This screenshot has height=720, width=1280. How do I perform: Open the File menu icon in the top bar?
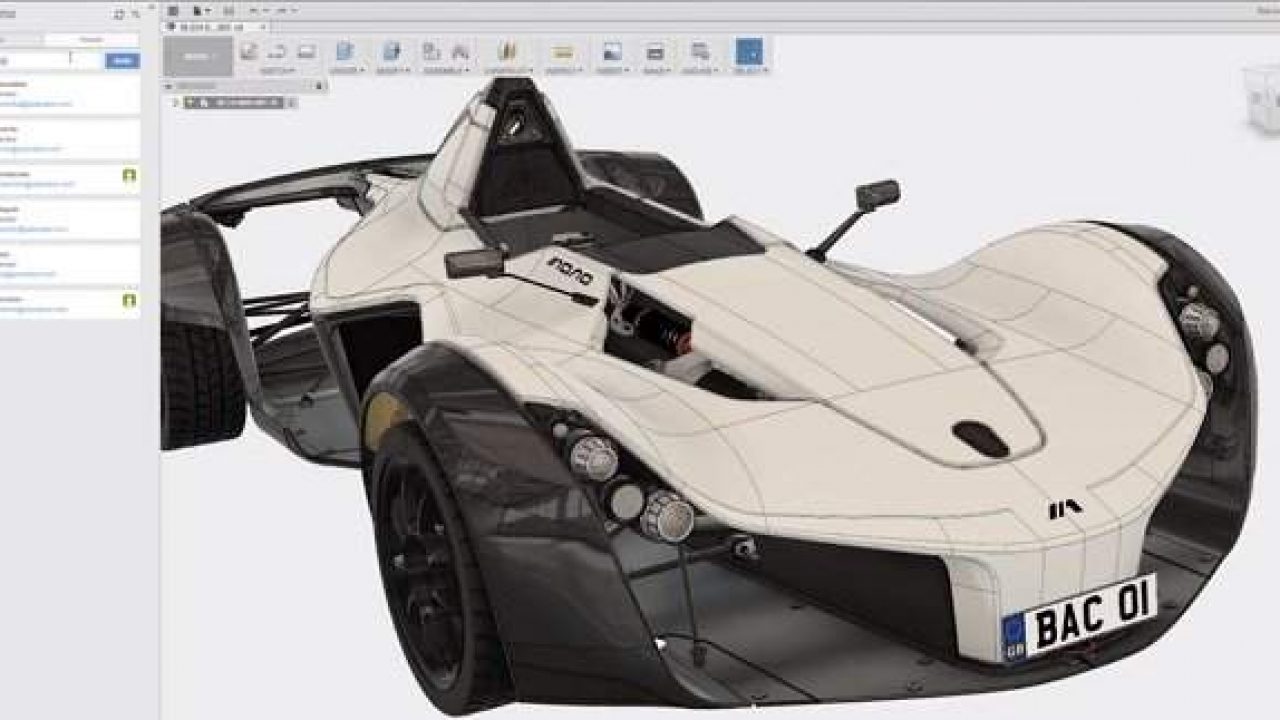point(199,11)
